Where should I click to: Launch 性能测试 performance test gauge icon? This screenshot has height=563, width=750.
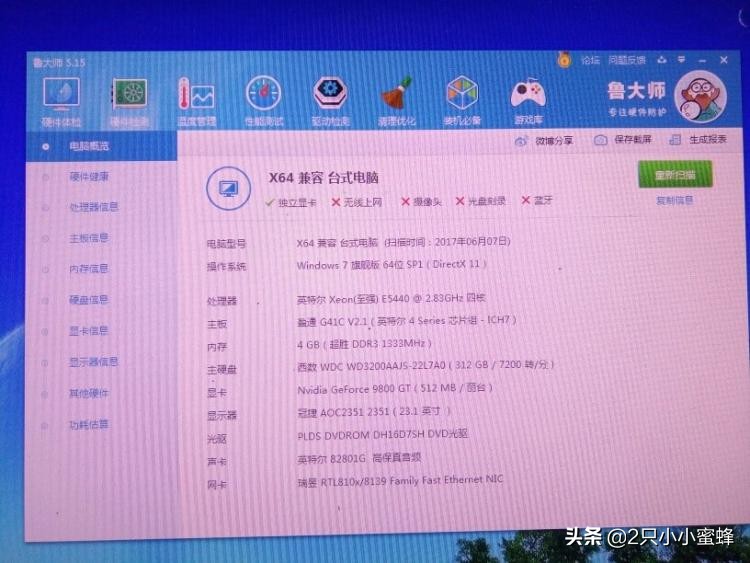click(263, 93)
